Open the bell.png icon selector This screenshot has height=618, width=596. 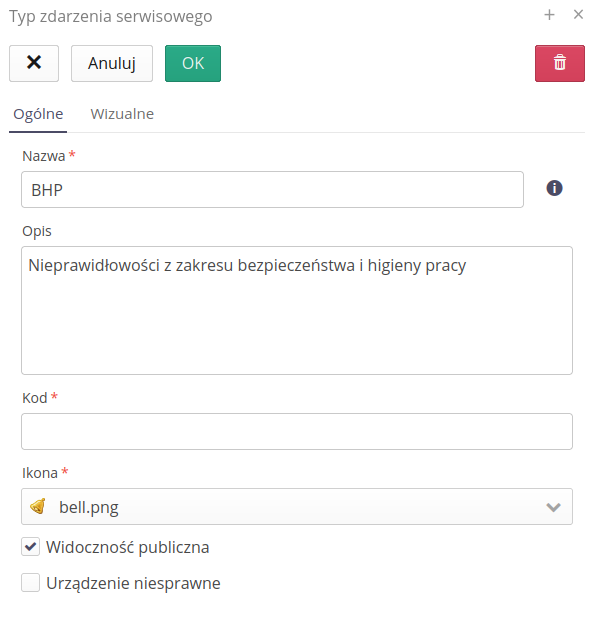pos(297,506)
